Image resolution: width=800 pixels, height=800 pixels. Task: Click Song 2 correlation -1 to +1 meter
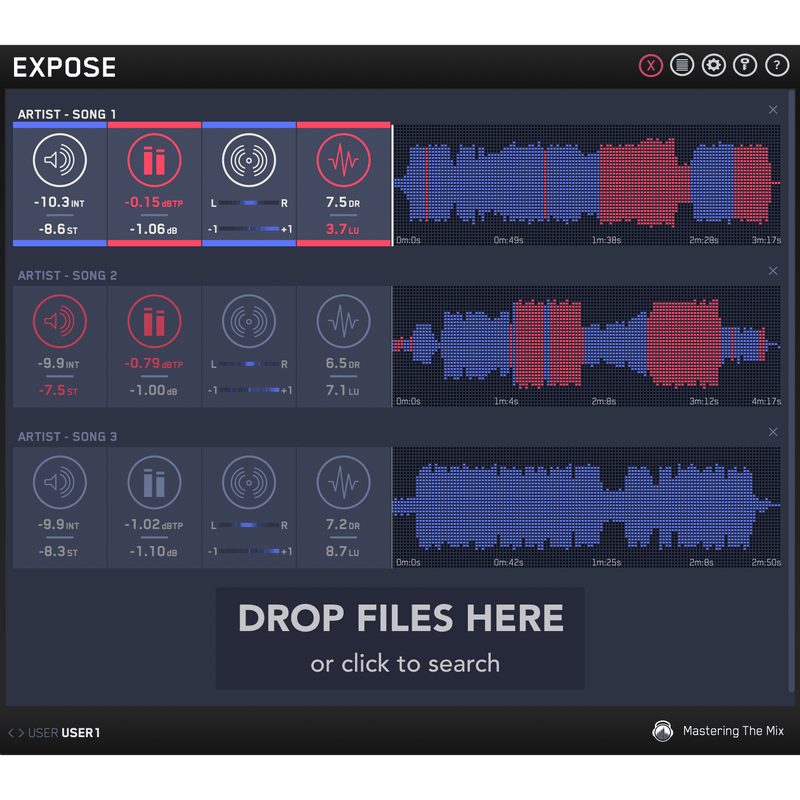click(x=249, y=390)
